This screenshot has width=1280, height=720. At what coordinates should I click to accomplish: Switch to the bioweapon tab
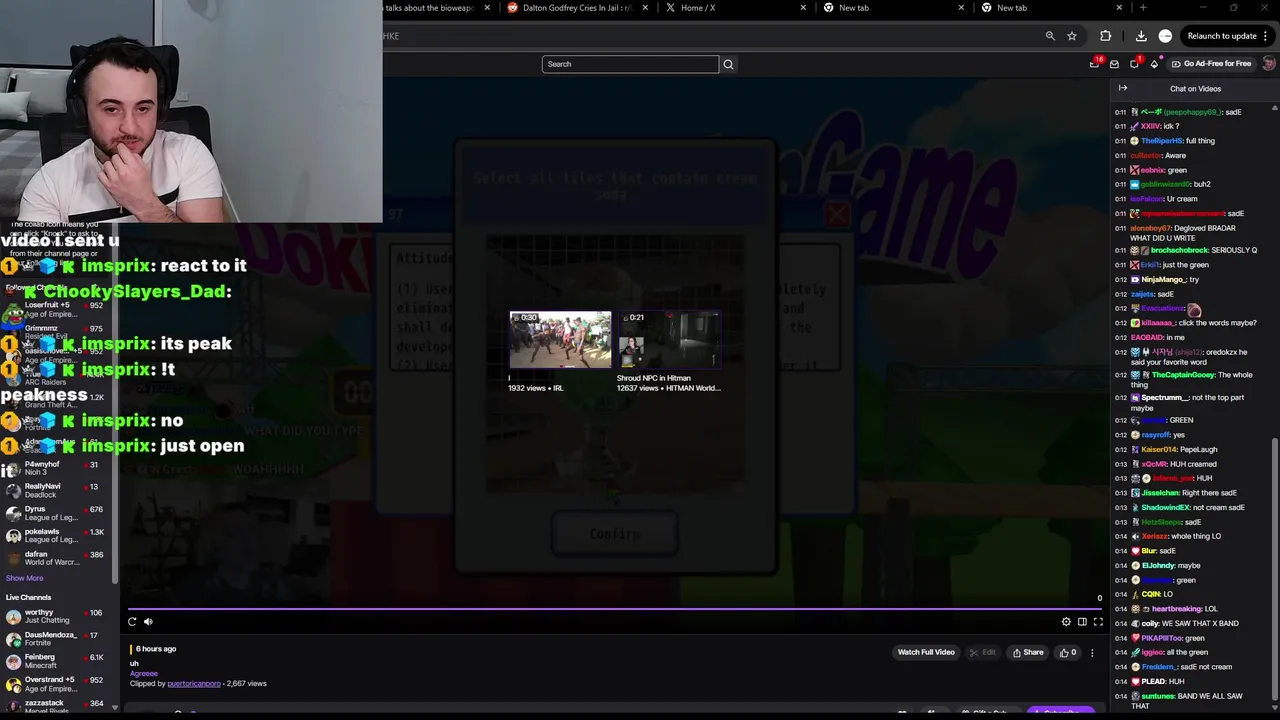click(430, 8)
